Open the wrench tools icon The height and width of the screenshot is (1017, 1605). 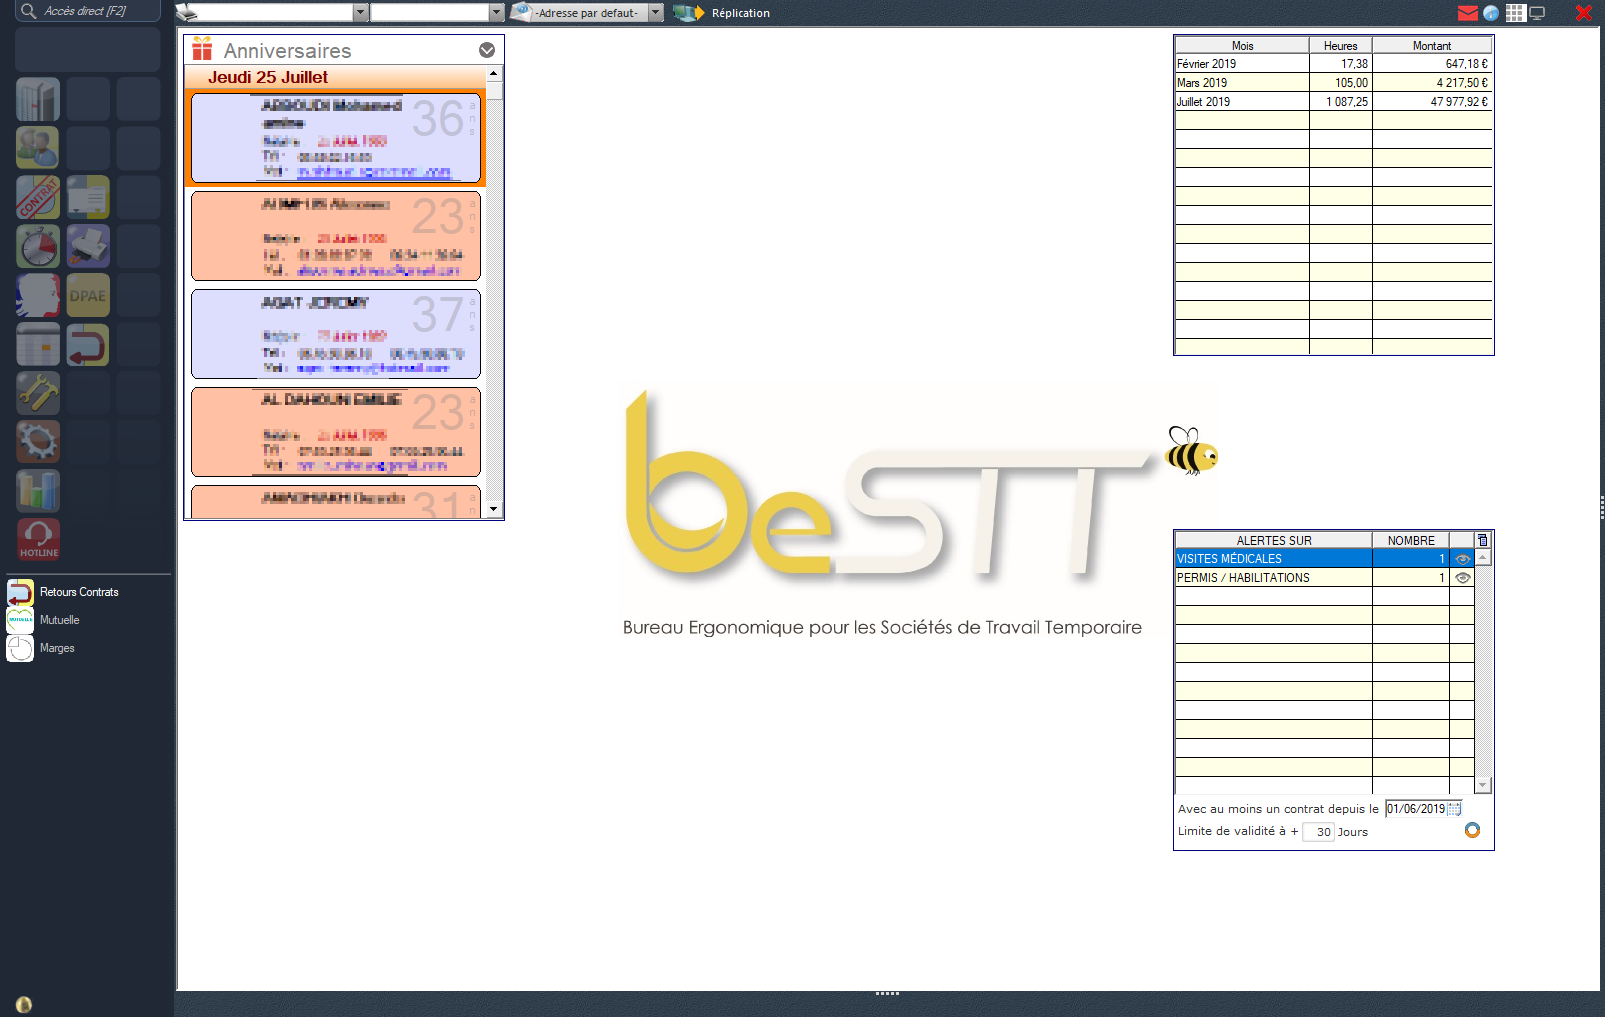38,394
